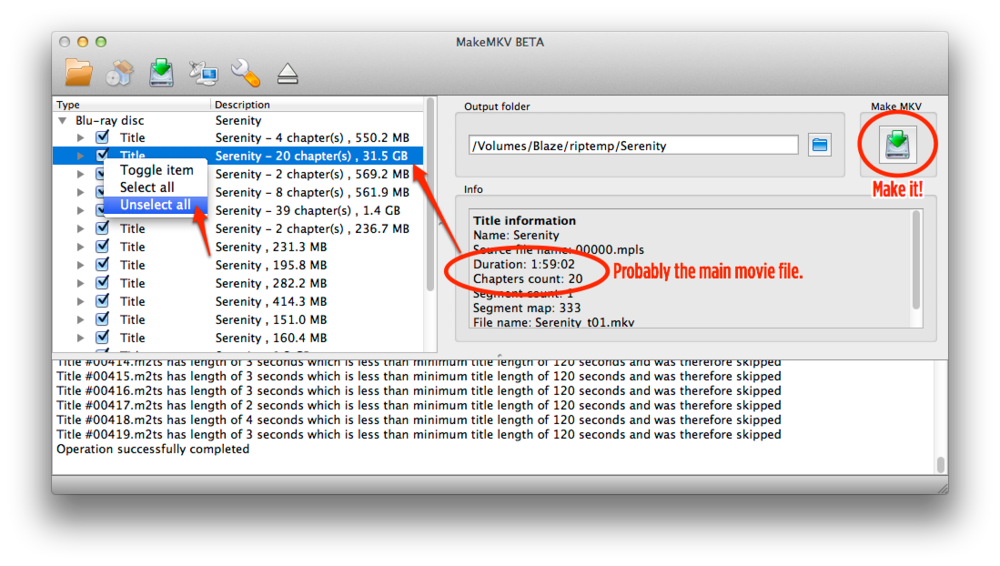This screenshot has height=566, width=1000.
Task: Expand the 2 chapter(s) 236.7 MB title
Action: coord(80,228)
